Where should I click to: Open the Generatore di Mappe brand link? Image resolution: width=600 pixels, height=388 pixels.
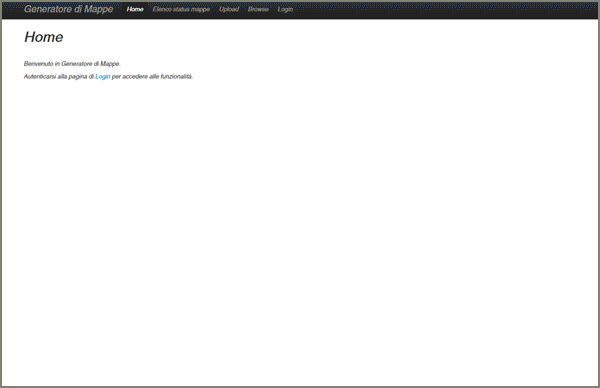(68, 9)
